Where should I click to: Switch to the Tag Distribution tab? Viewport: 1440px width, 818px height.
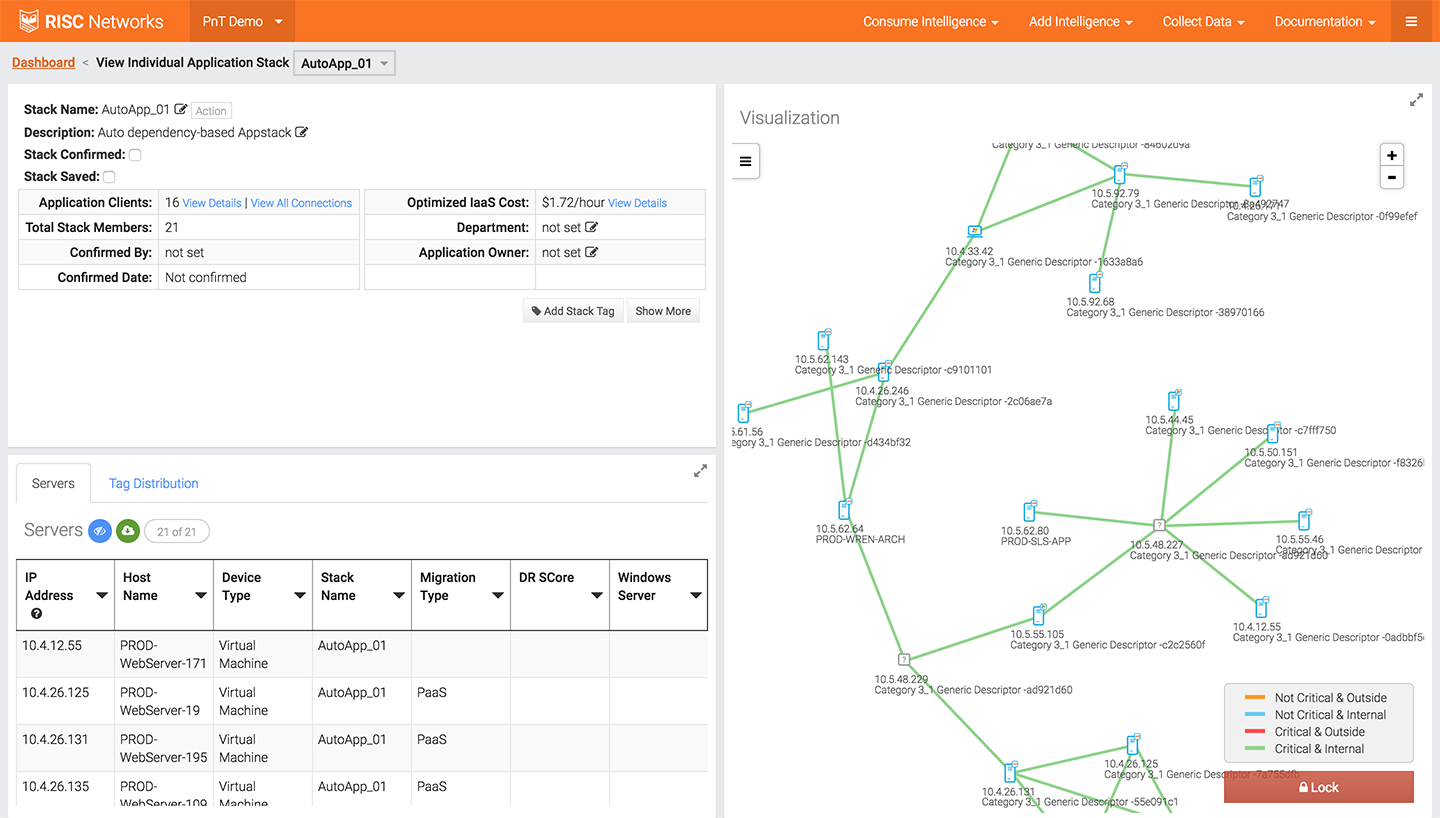tap(153, 483)
